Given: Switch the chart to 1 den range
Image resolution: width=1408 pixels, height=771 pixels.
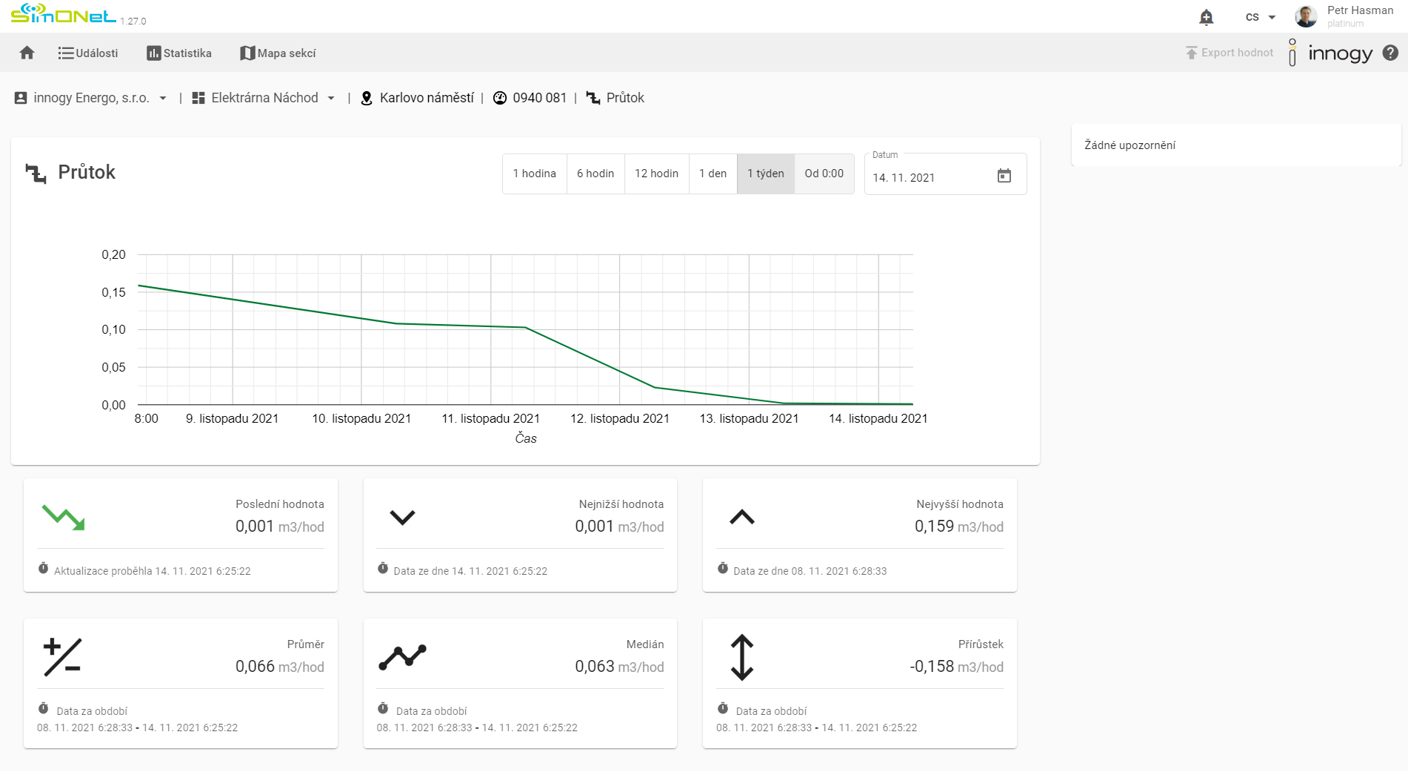Looking at the screenshot, I should [712, 174].
